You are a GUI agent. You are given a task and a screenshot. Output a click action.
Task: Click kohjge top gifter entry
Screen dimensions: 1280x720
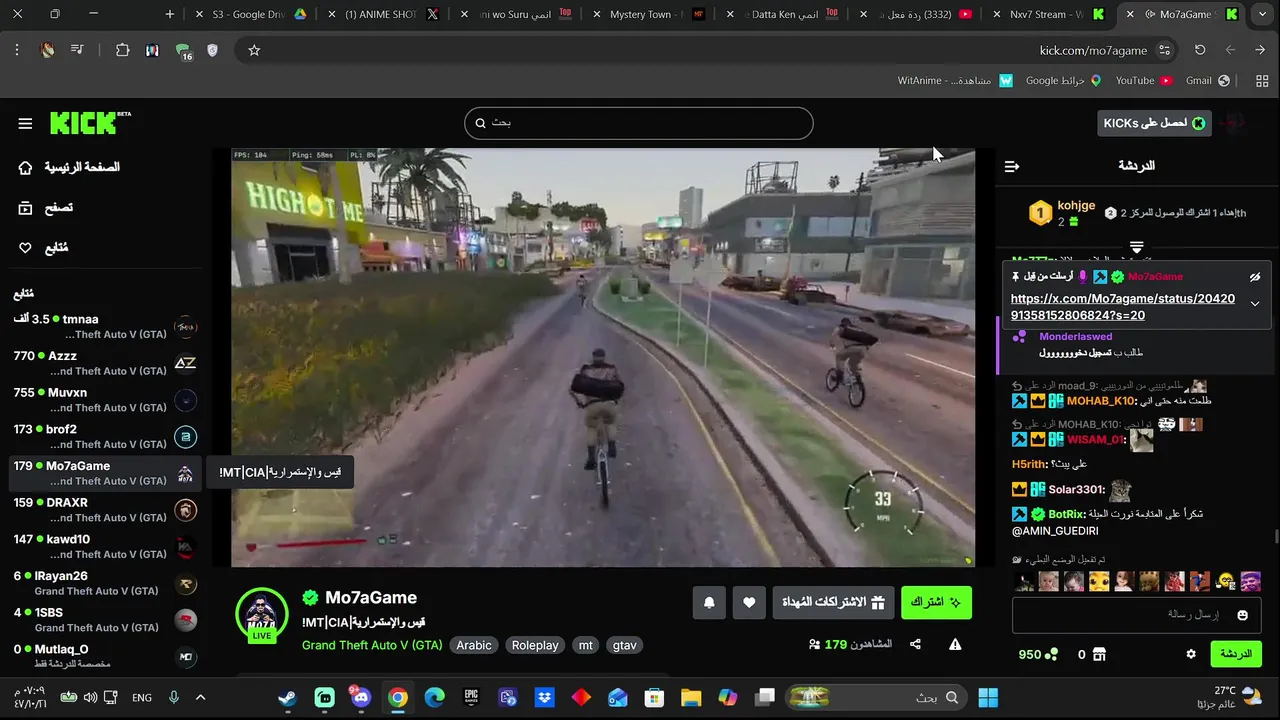[1062, 213]
